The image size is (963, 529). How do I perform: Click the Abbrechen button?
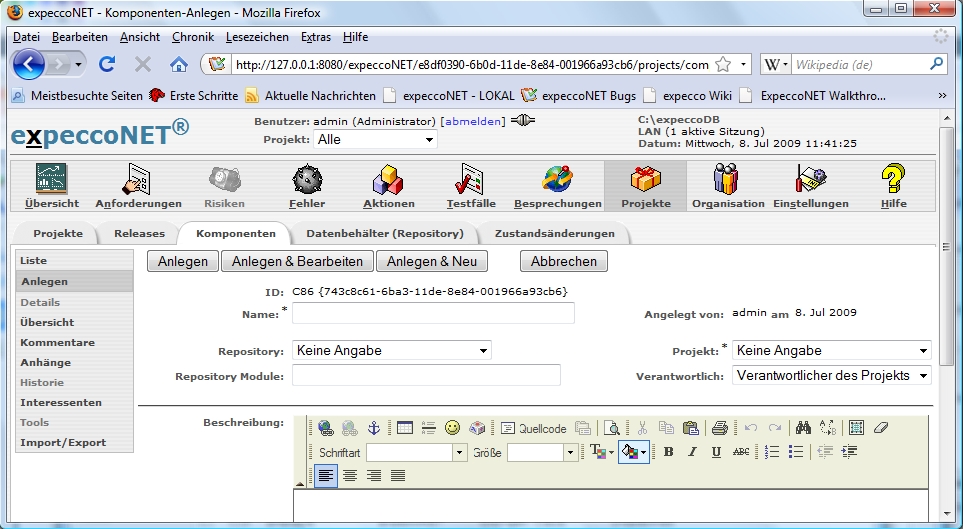click(x=564, y=261)
